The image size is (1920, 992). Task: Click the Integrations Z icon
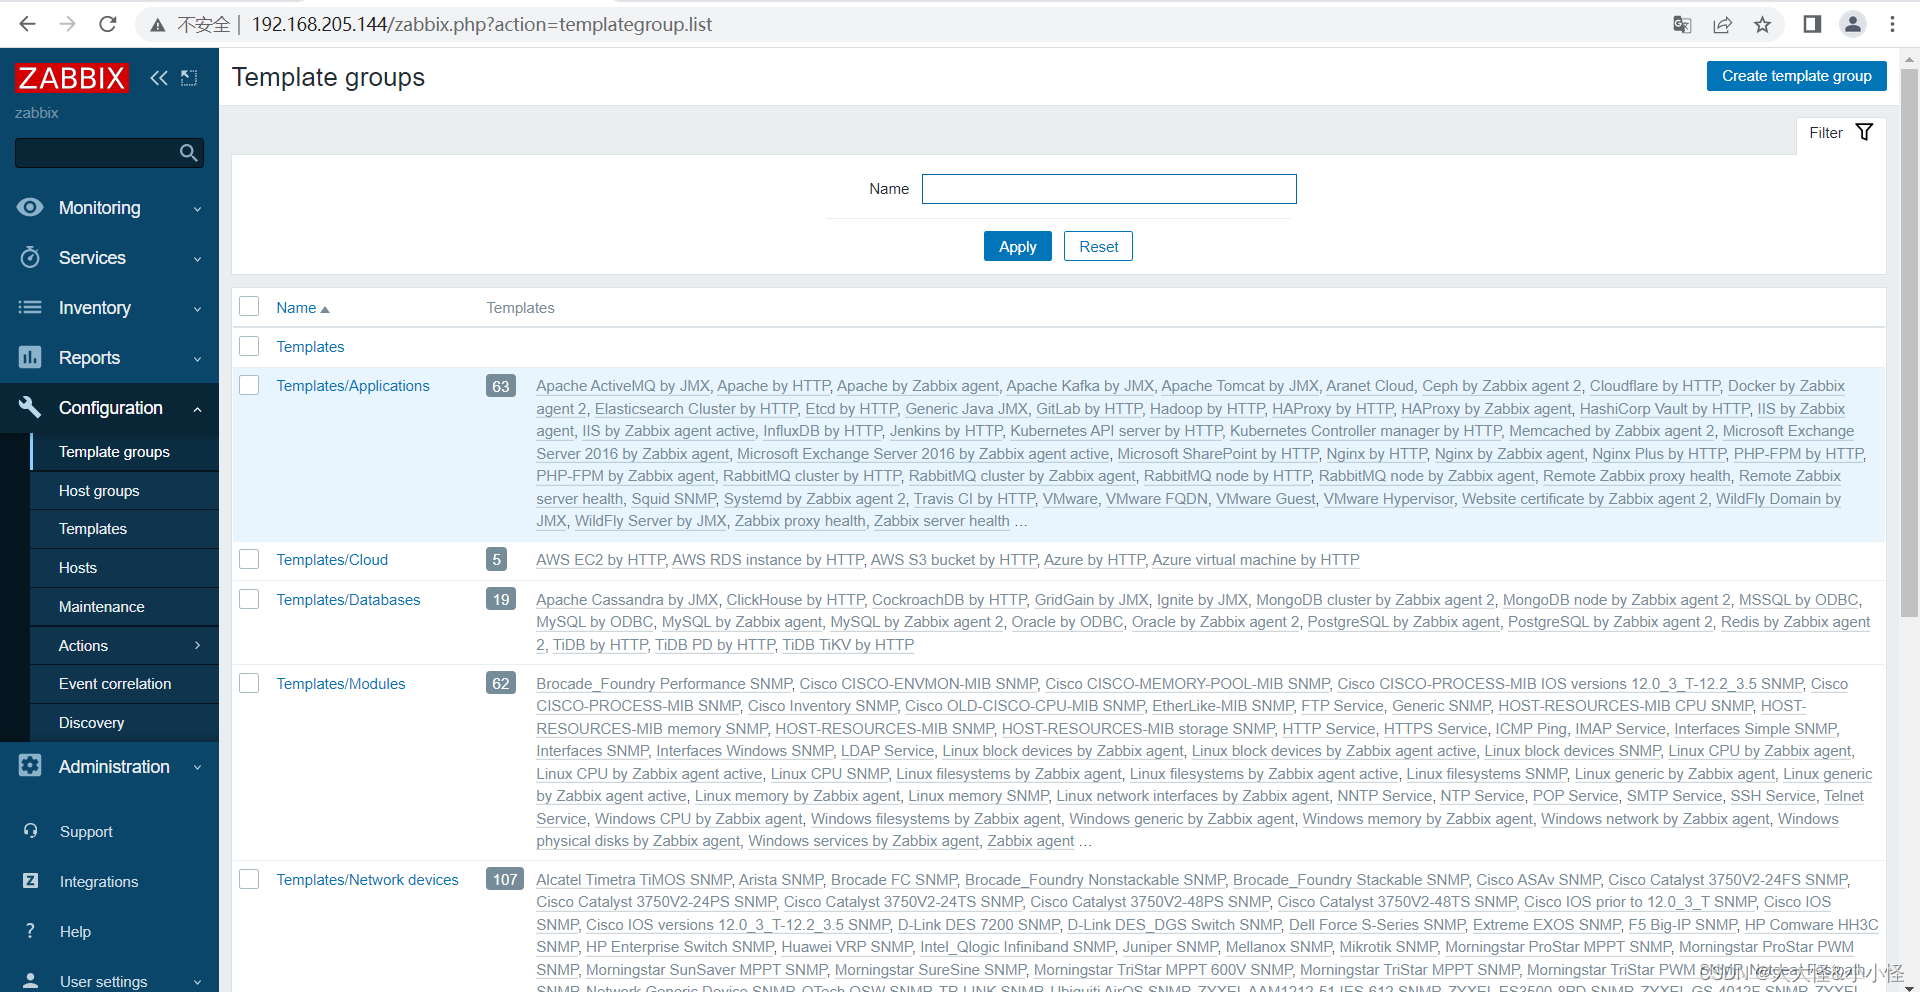[31, 881]
